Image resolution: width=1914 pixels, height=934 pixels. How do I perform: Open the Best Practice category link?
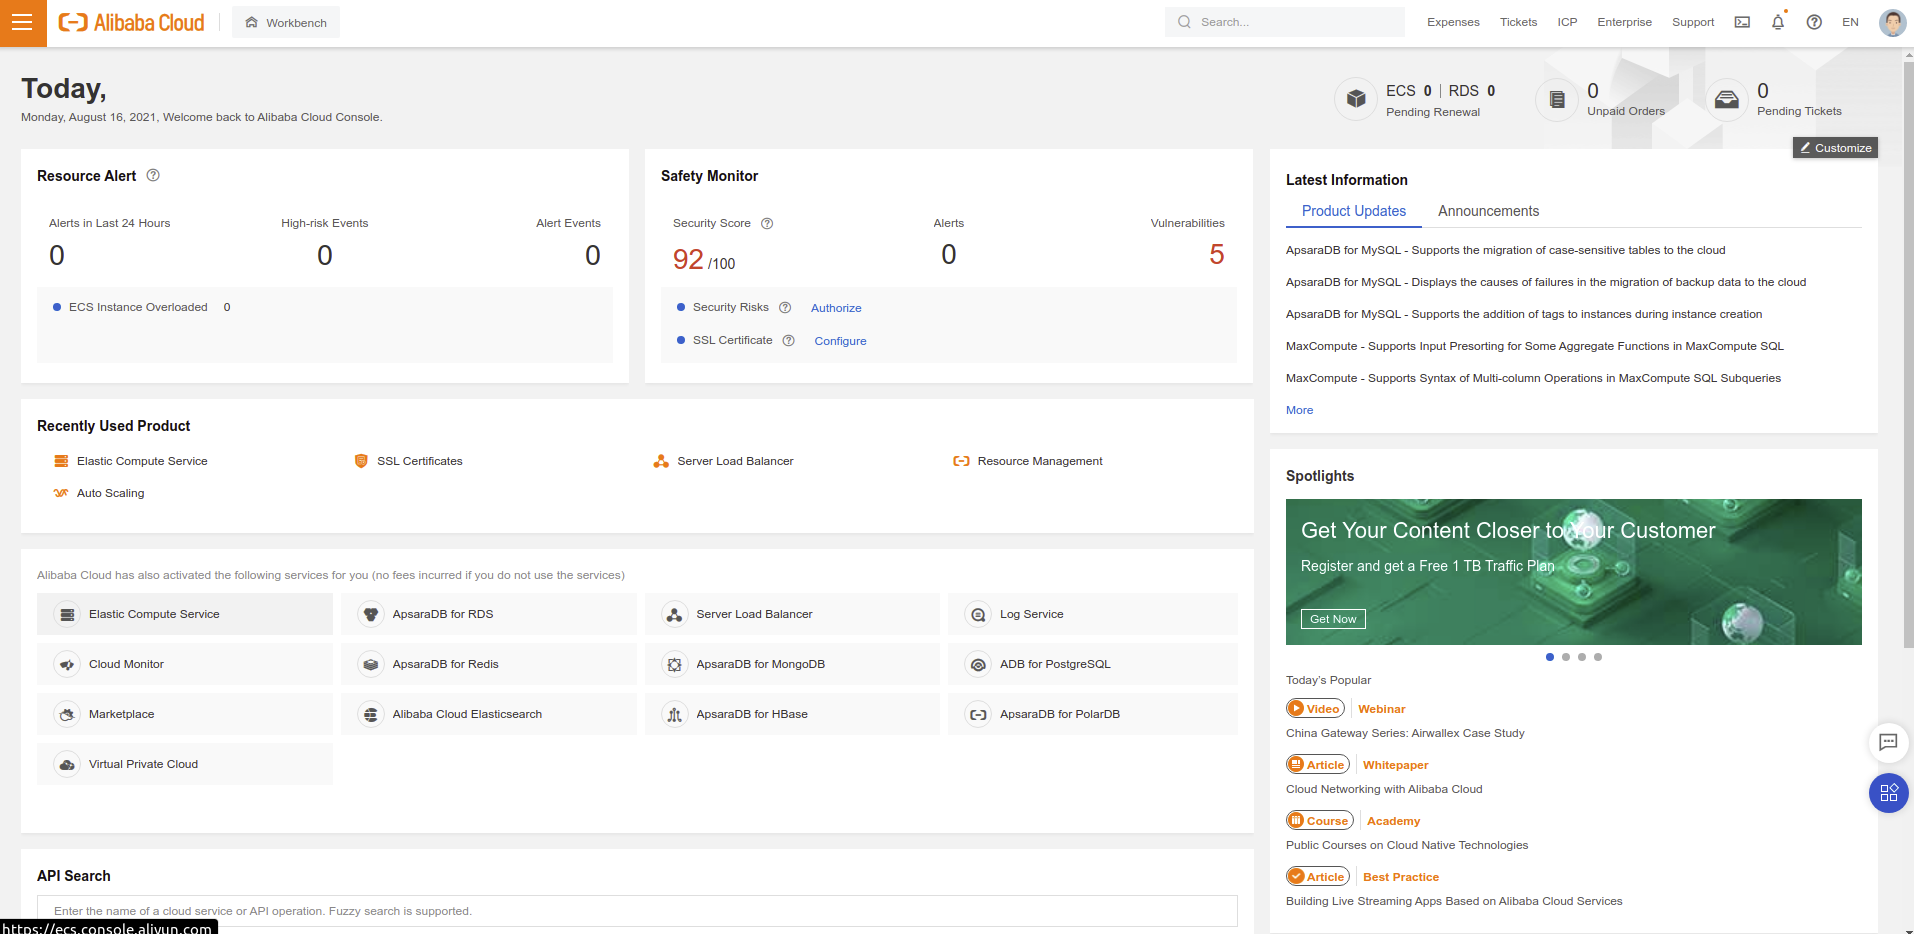coord(1401,877)
